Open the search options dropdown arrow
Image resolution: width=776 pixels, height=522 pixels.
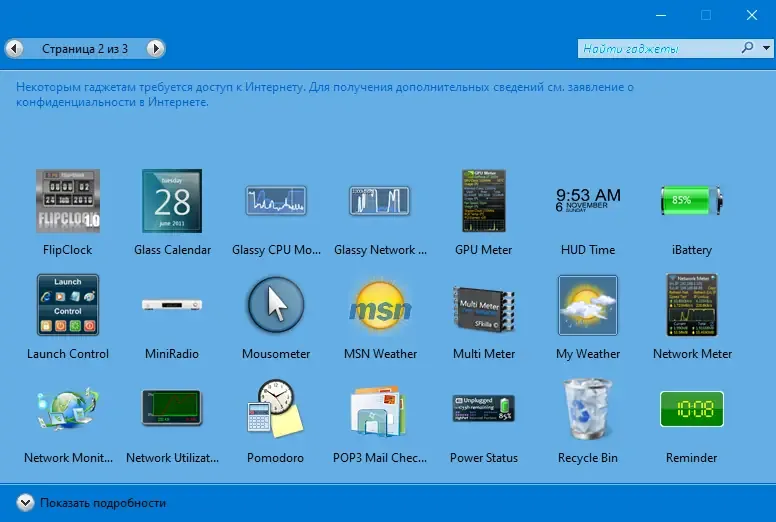[x=766, y=48]
